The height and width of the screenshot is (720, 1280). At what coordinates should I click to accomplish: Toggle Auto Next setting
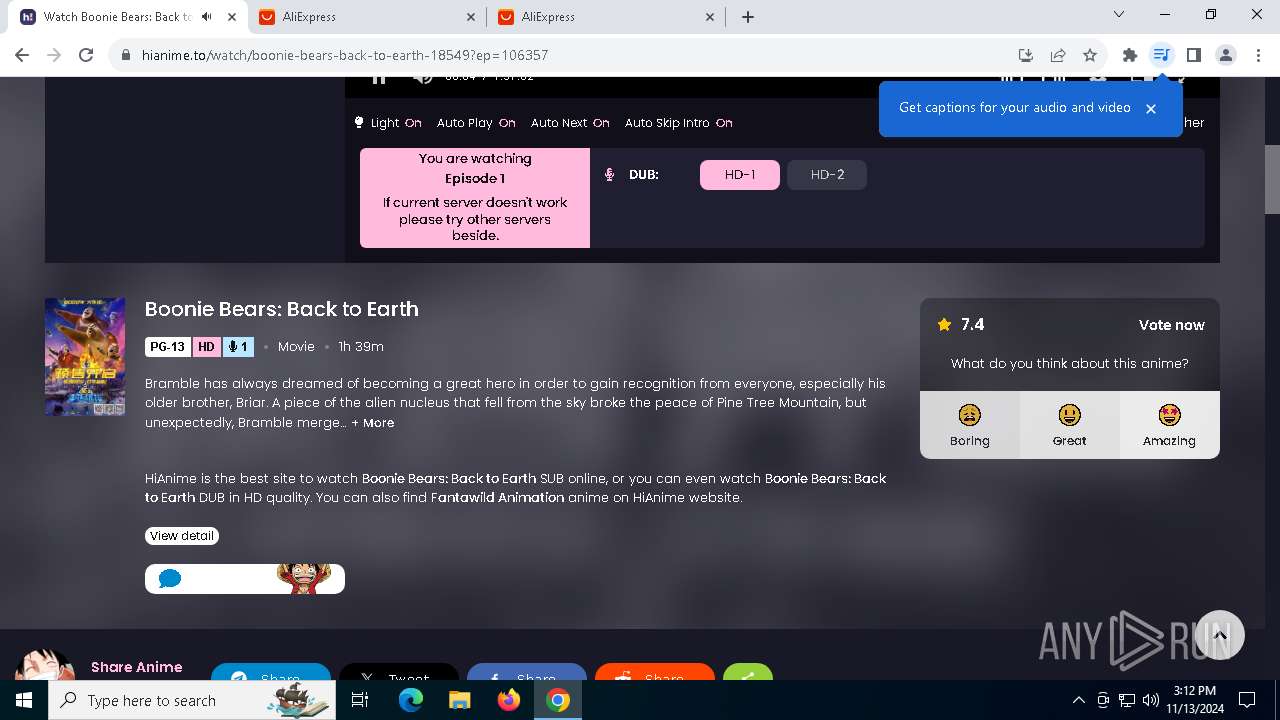(x=570, y=123)
